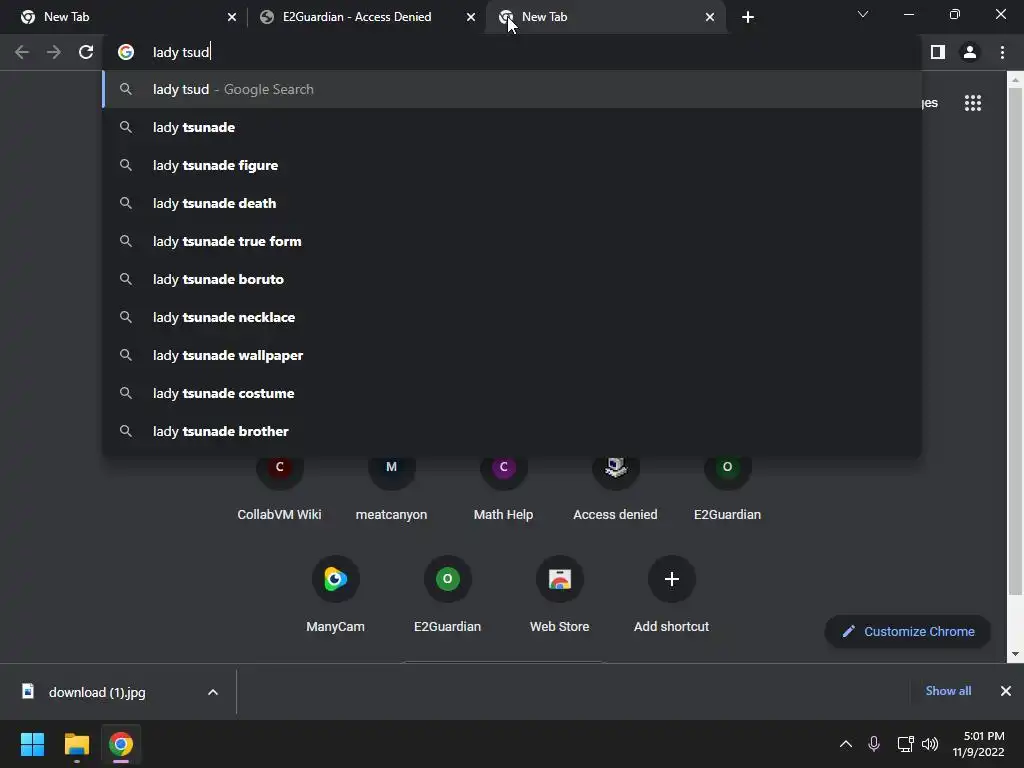This screenshot has height=768, width=1024.
Task: Open ManyCam shortcut
Action: point(336,594)
